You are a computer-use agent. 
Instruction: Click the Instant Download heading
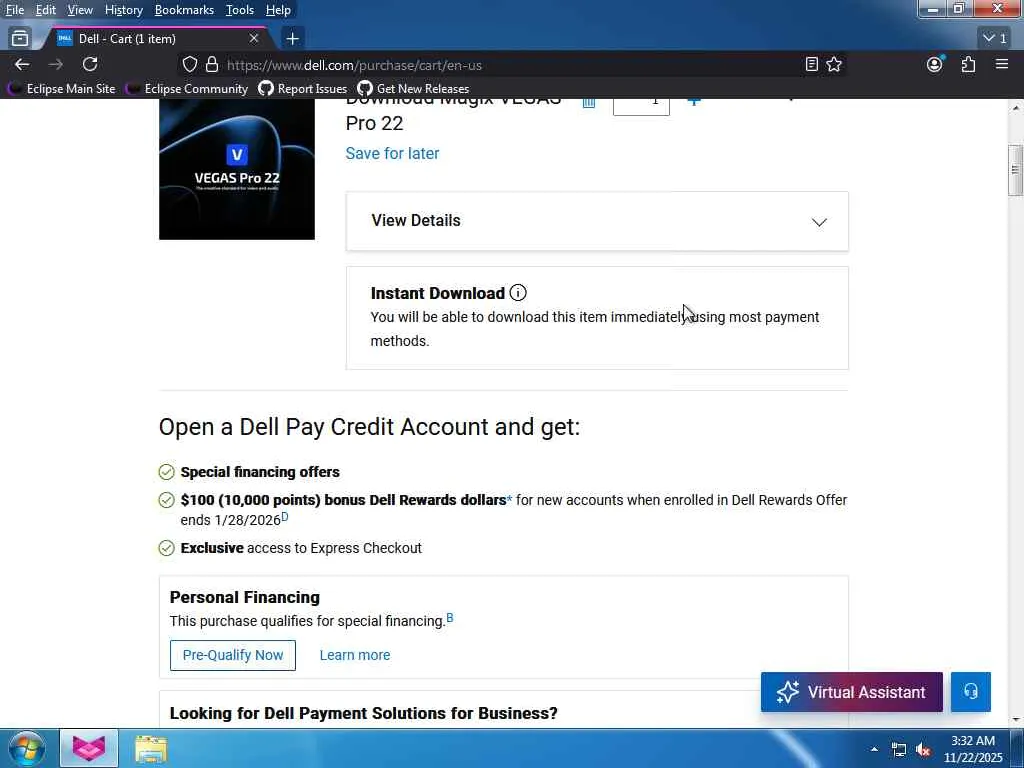pos(438,293)
